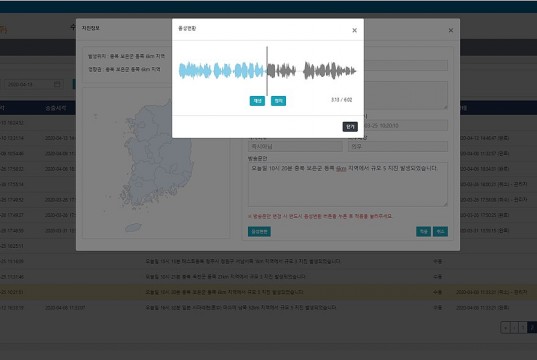Select the 10시 21분 옥천군 table row

[268, 276]
